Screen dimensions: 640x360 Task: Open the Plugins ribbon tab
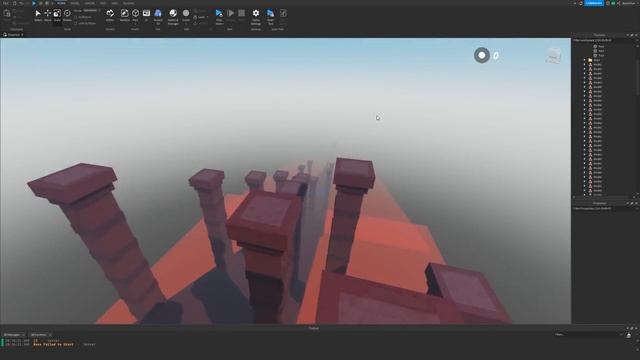(128, 3)
